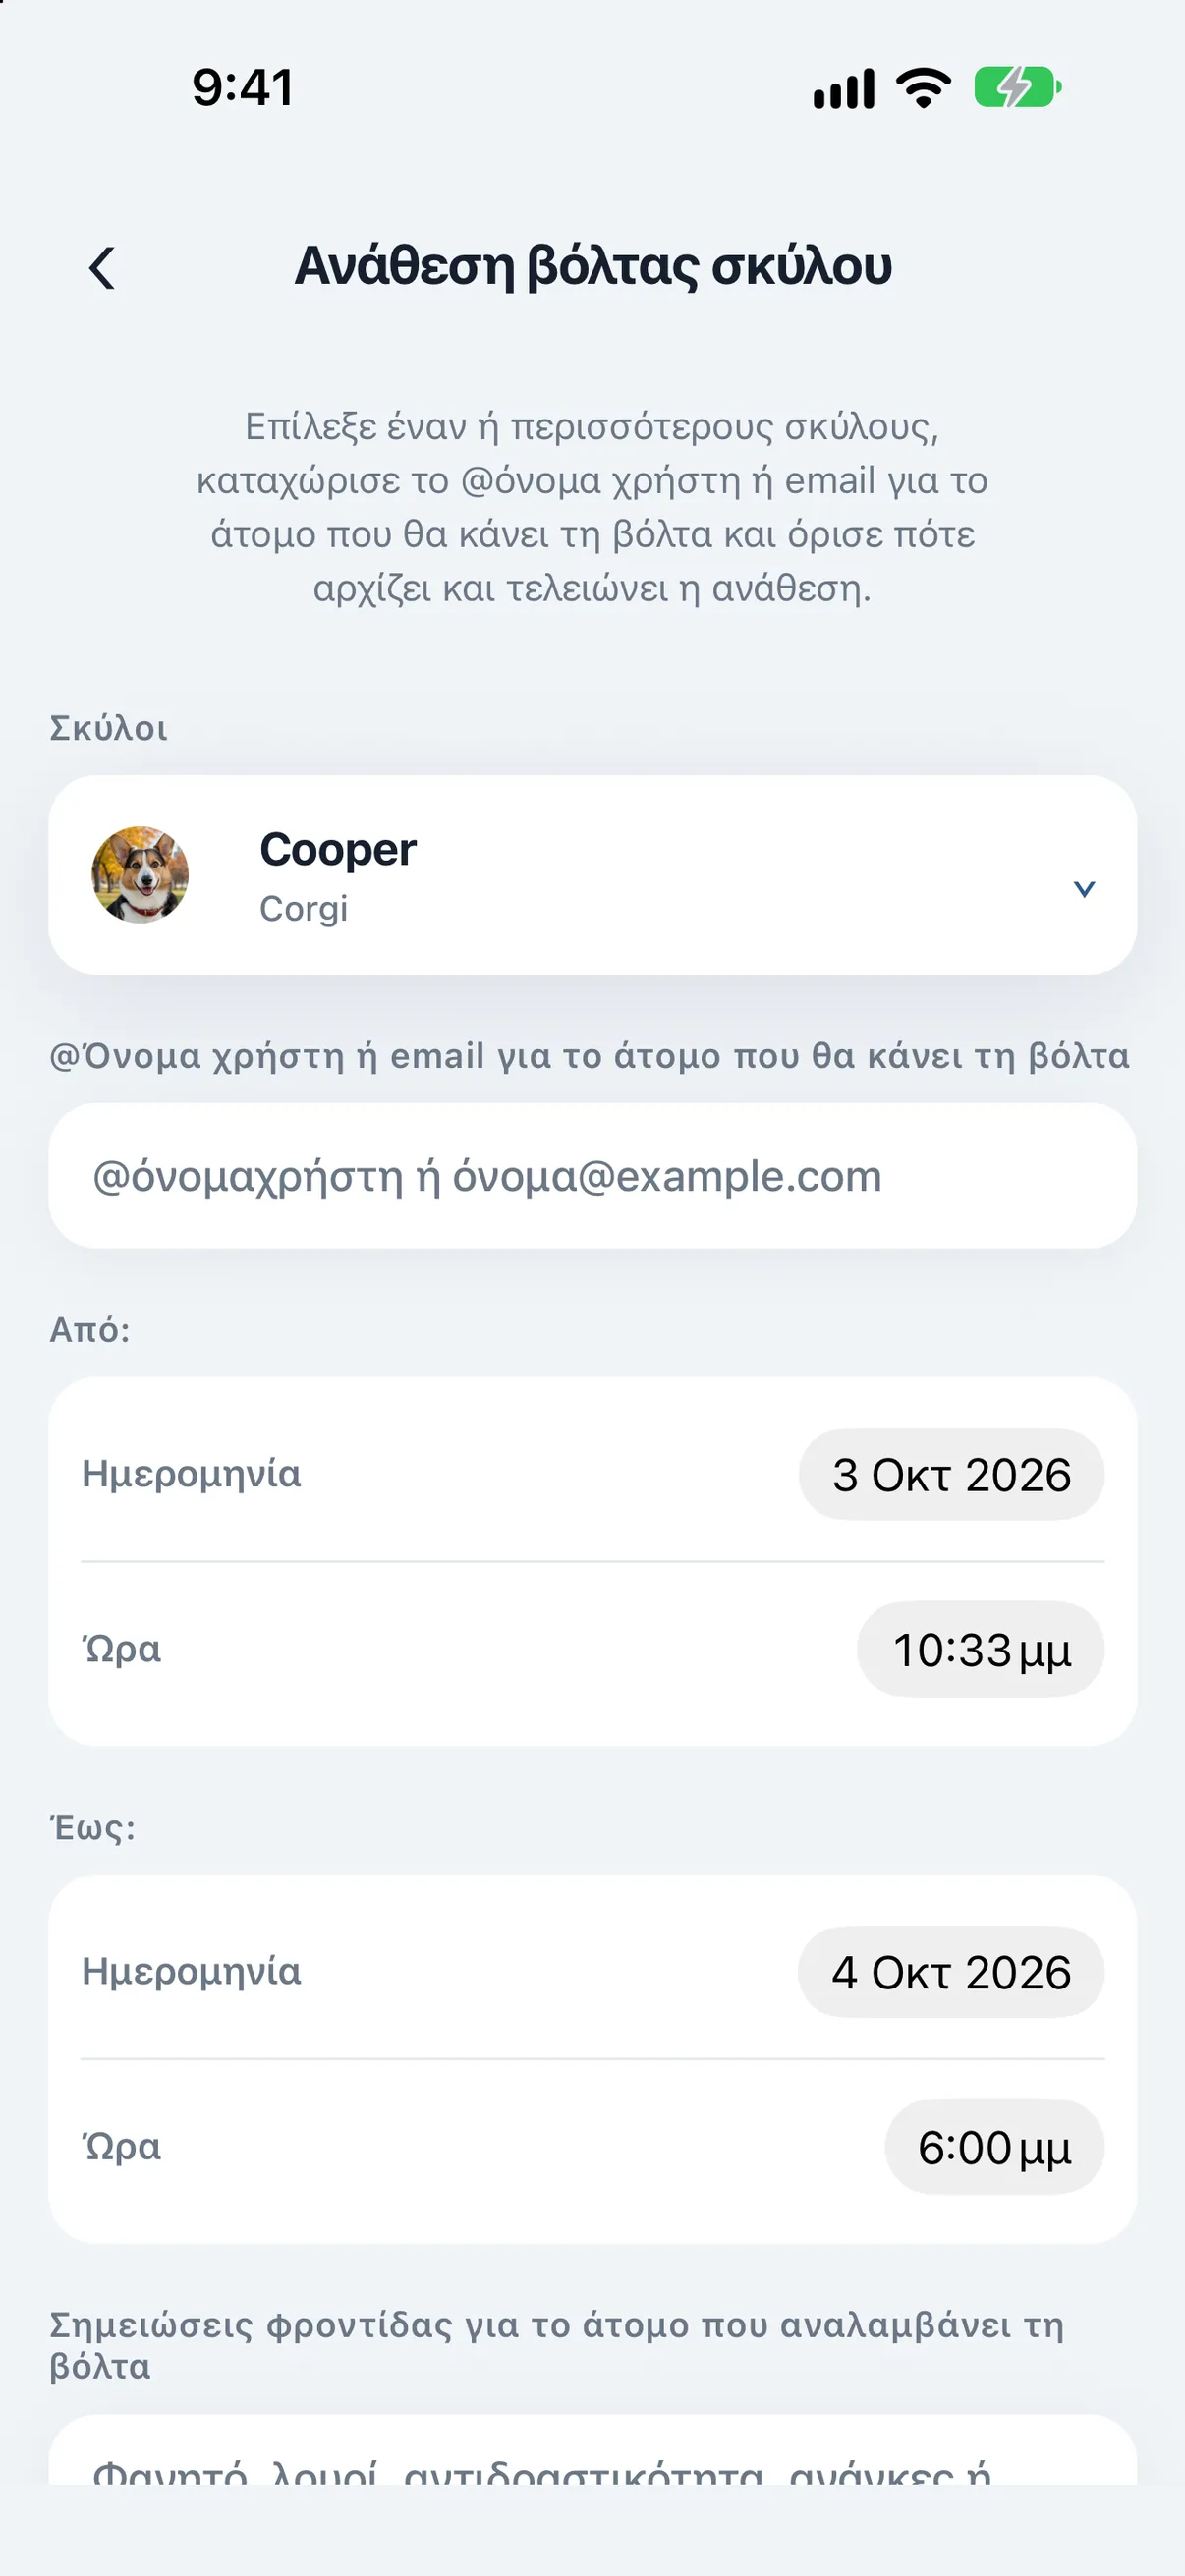Viewport: 1185px width, 2576px height.
Task: Tap the Corgi breed label
Action: [x=304, y=908]
